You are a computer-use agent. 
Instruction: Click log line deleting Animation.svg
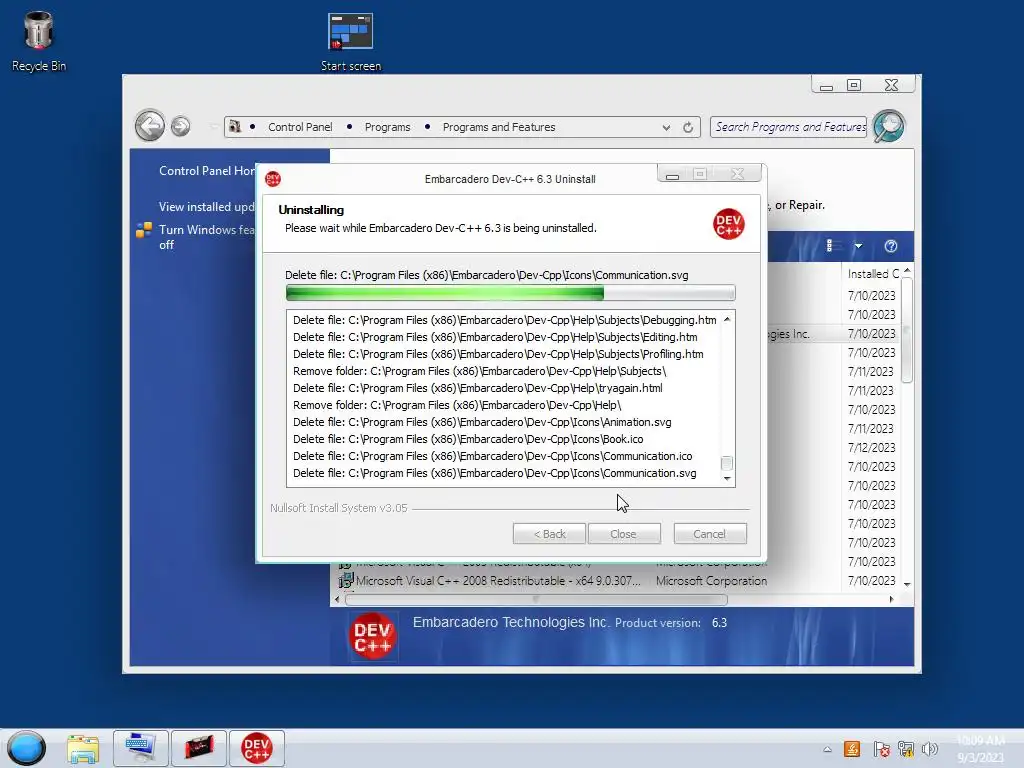point(482,422)
